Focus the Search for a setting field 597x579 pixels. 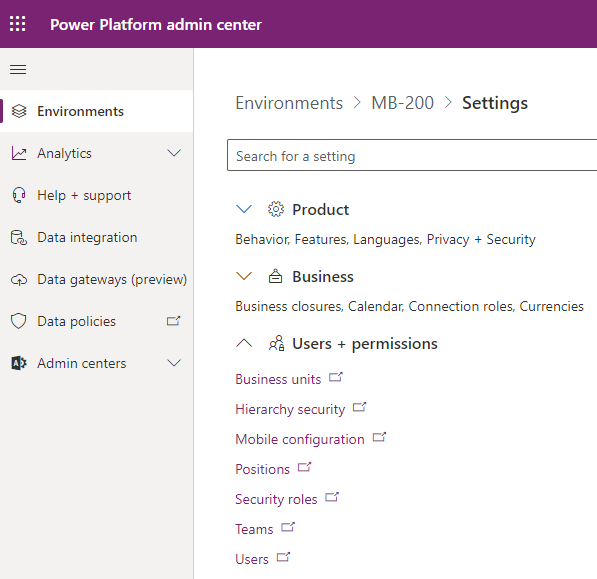(x=412, y=155)
